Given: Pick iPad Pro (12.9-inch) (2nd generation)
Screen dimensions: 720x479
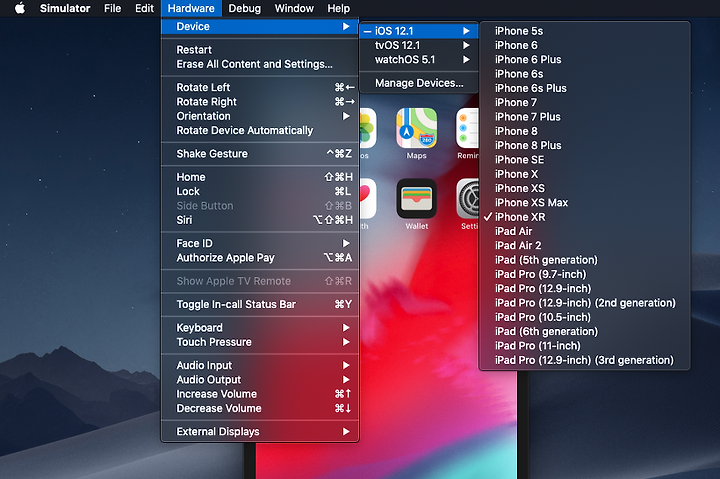Looking at the screenshot, I should coord(585,303).
